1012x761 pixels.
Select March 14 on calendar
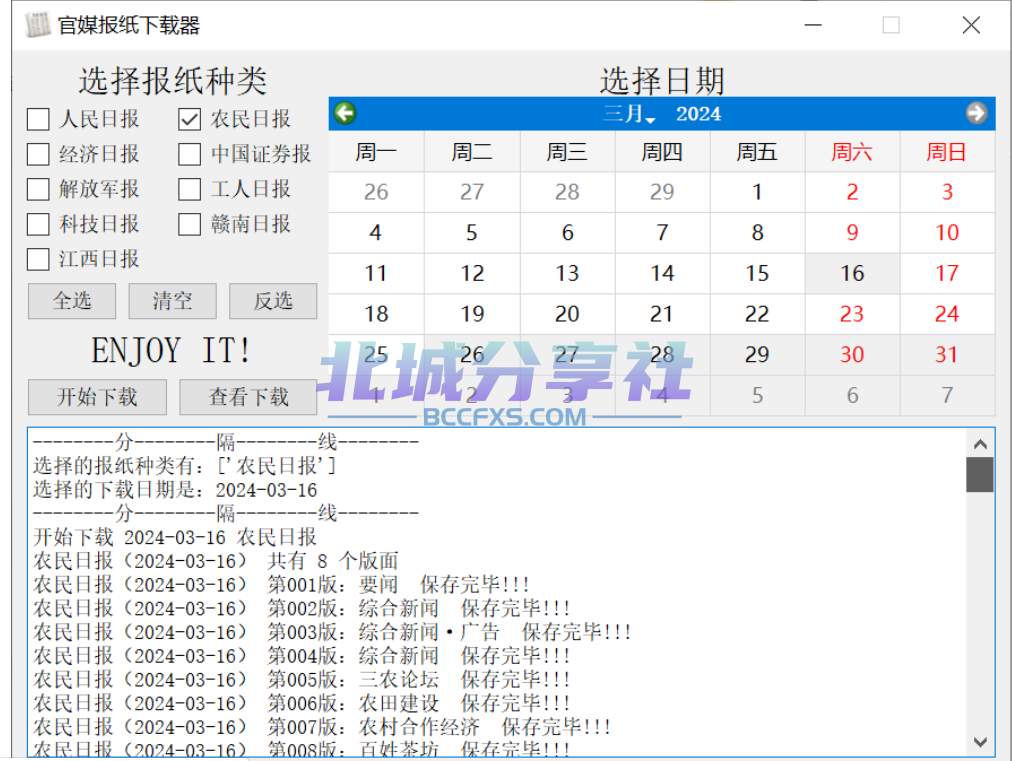(x=662, y=273)
